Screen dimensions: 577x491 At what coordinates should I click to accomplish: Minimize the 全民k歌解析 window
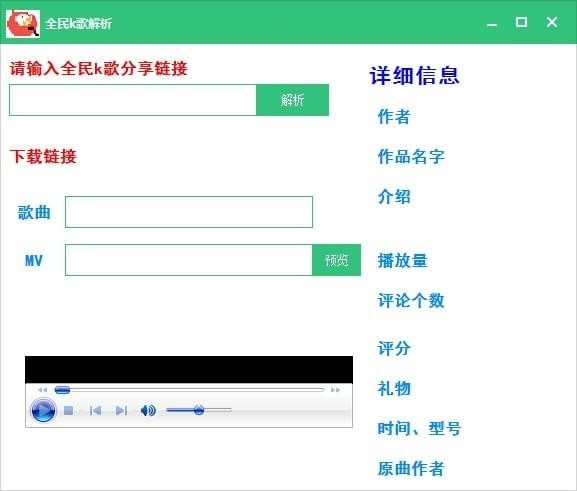pyautogui.click(x=492, y=24)
